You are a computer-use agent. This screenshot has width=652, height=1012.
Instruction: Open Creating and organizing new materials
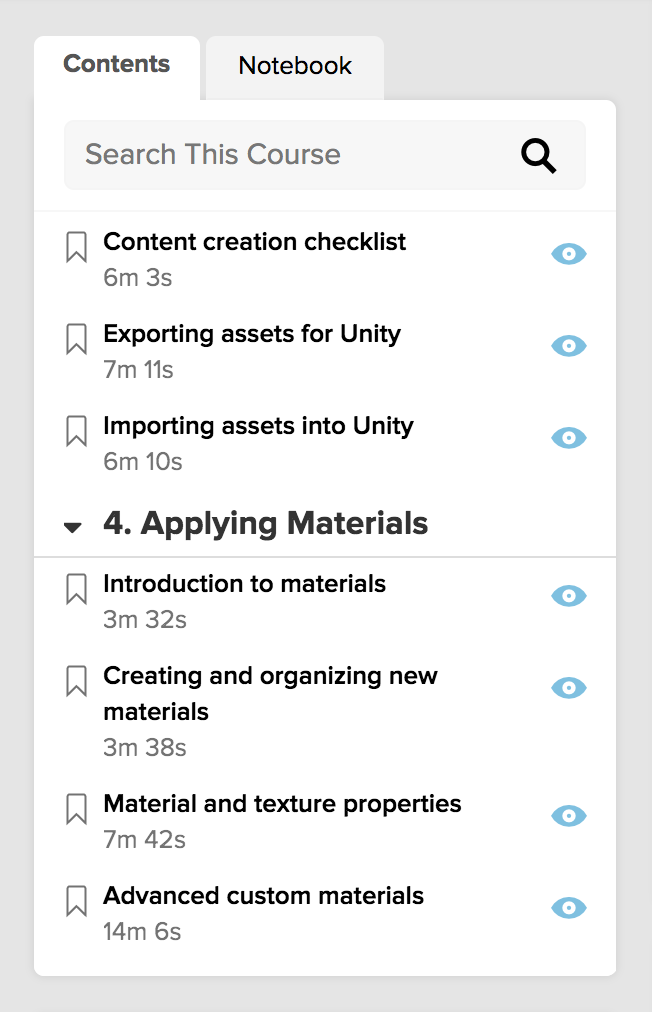coord(270,693)
